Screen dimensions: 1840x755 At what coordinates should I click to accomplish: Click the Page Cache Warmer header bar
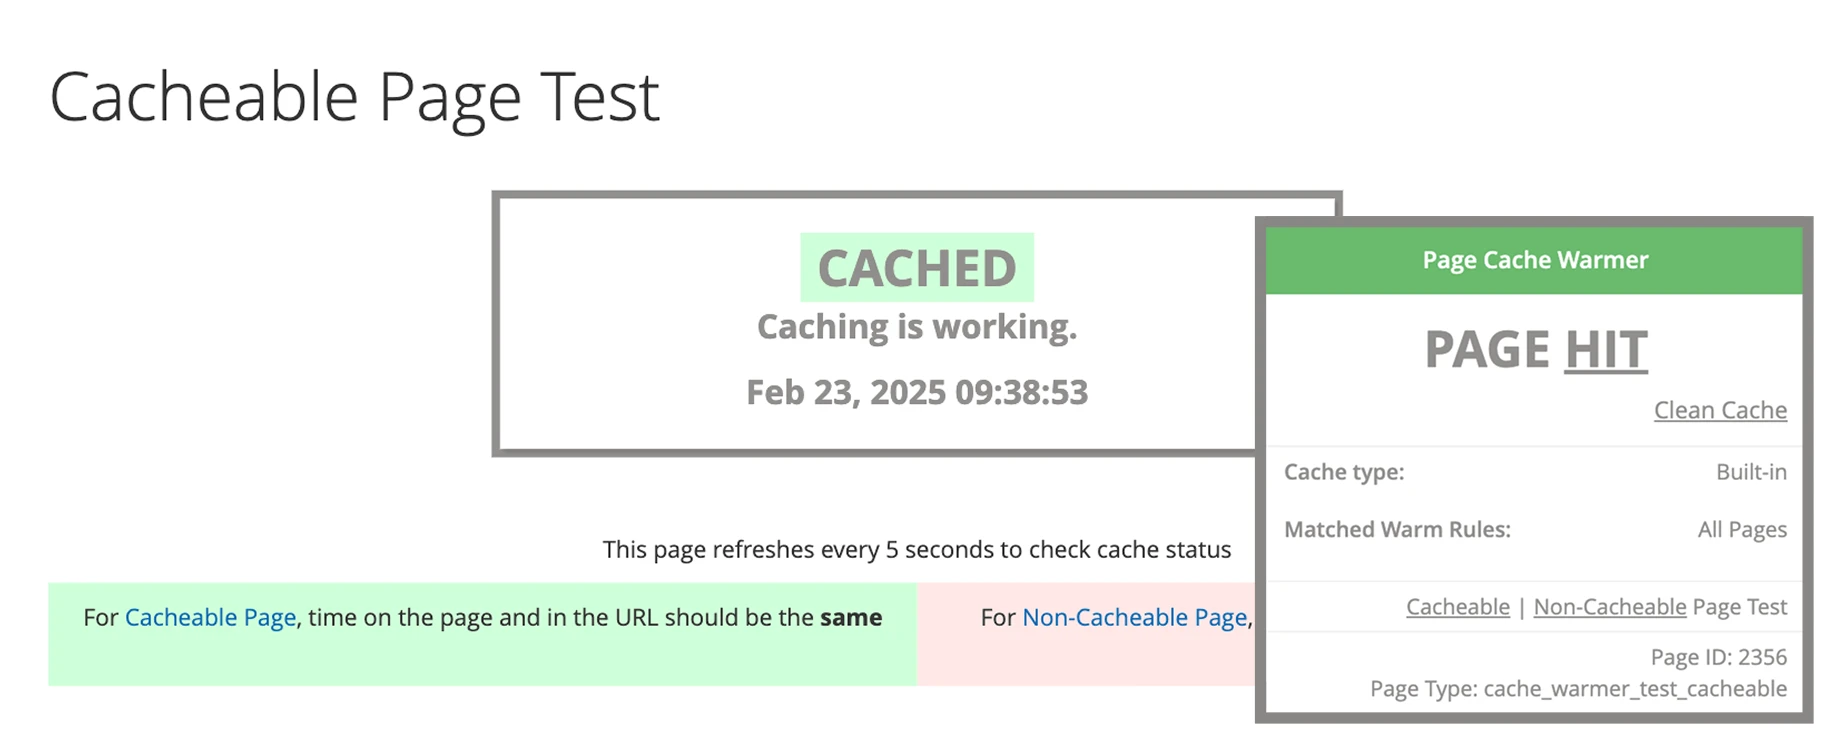point(1534,260)
